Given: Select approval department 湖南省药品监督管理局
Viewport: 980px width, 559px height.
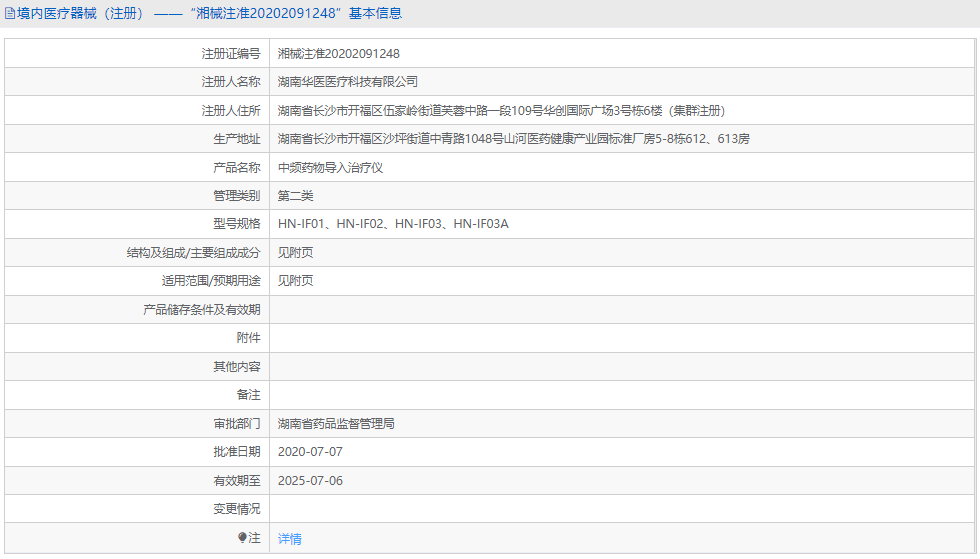Looking at the screenshot, I should point(336,424).
